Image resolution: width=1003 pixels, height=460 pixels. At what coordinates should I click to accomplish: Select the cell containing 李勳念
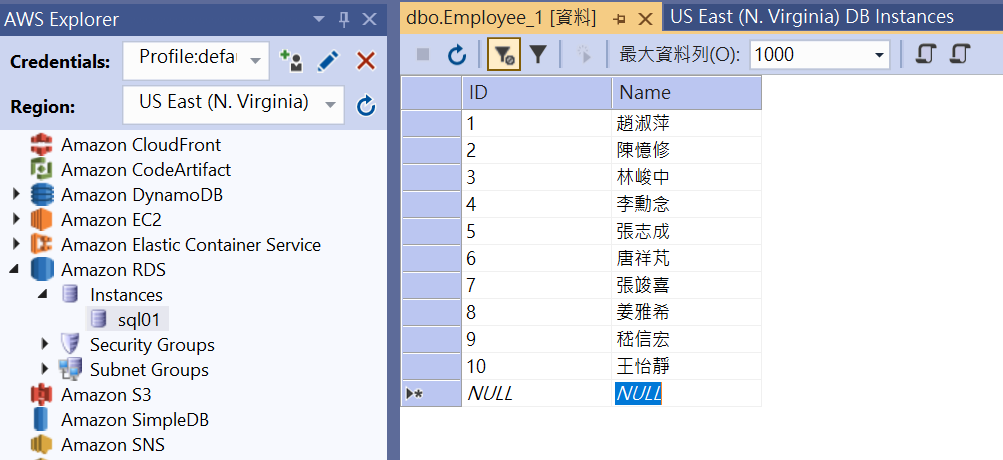686,204
